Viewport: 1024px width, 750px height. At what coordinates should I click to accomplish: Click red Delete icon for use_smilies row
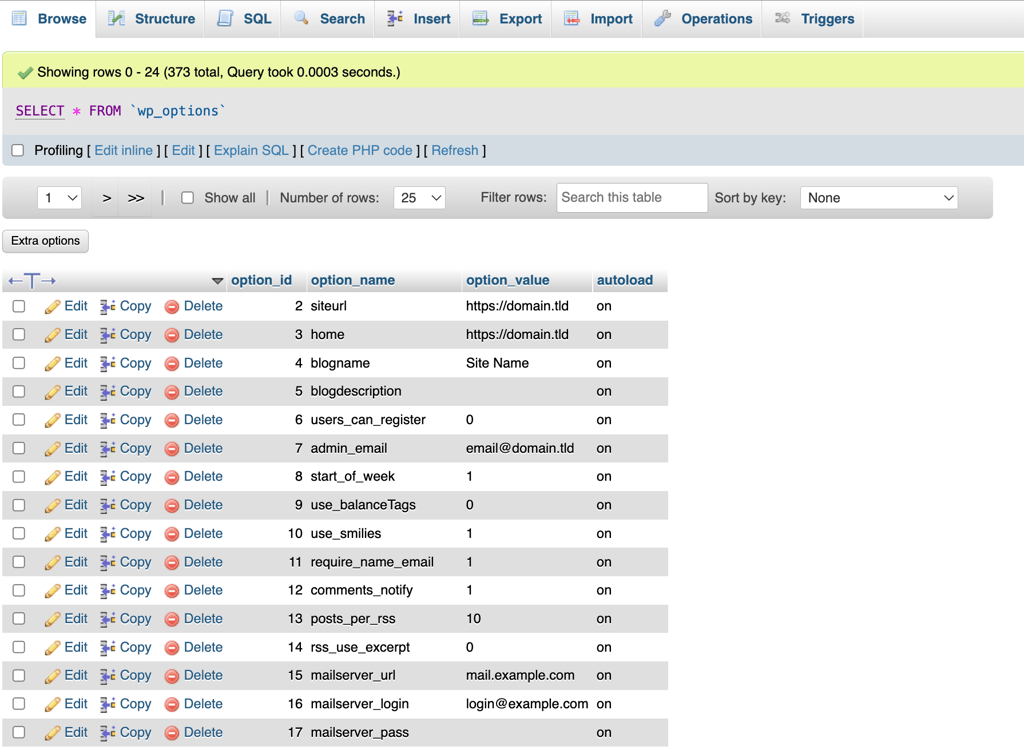tap(172, 534)
